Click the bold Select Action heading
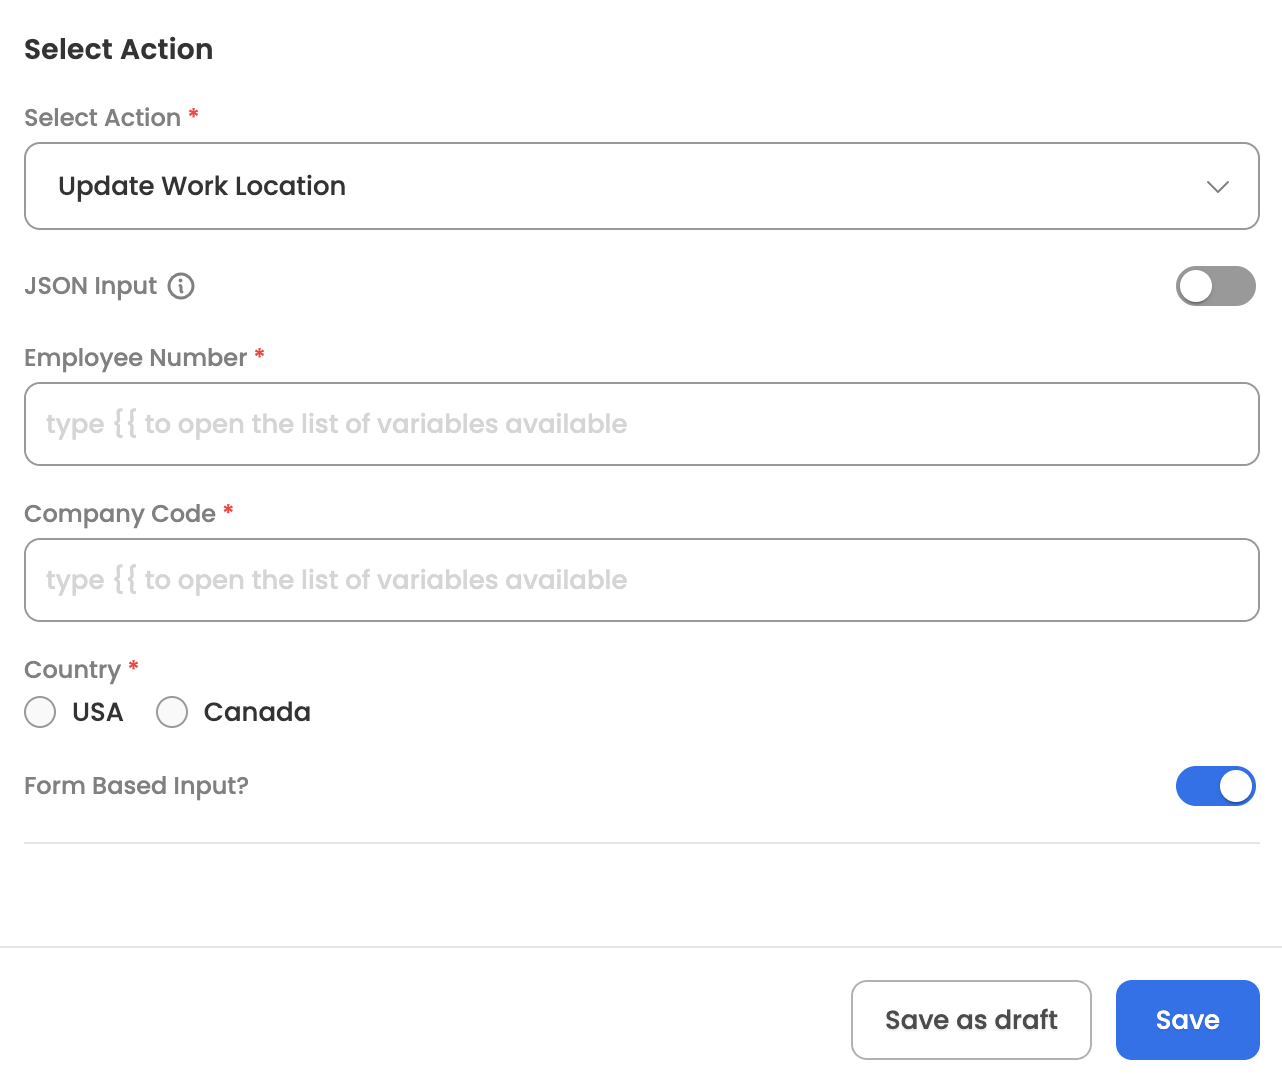 click(x=118, y=49)
